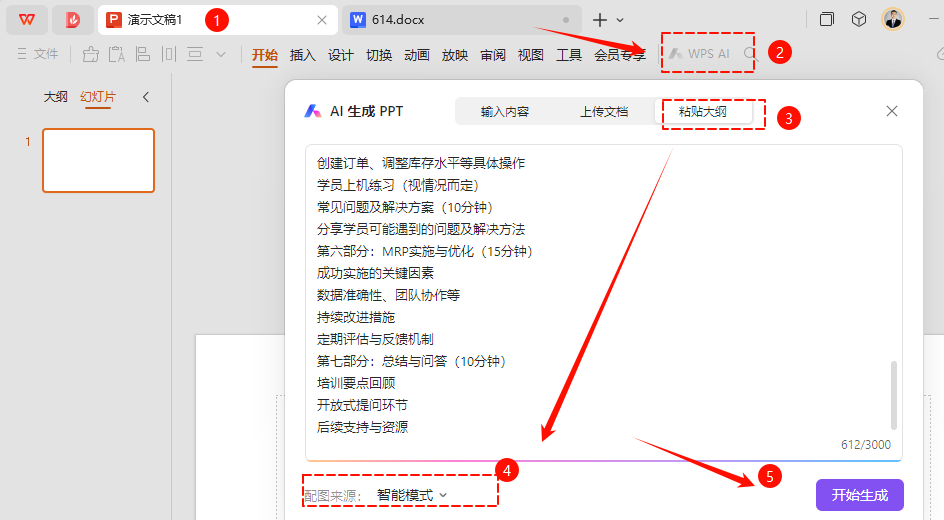Expand the new-tab dropdown arrow
Viewport: 944px width, 520px height.
click(x=620, y=20)
